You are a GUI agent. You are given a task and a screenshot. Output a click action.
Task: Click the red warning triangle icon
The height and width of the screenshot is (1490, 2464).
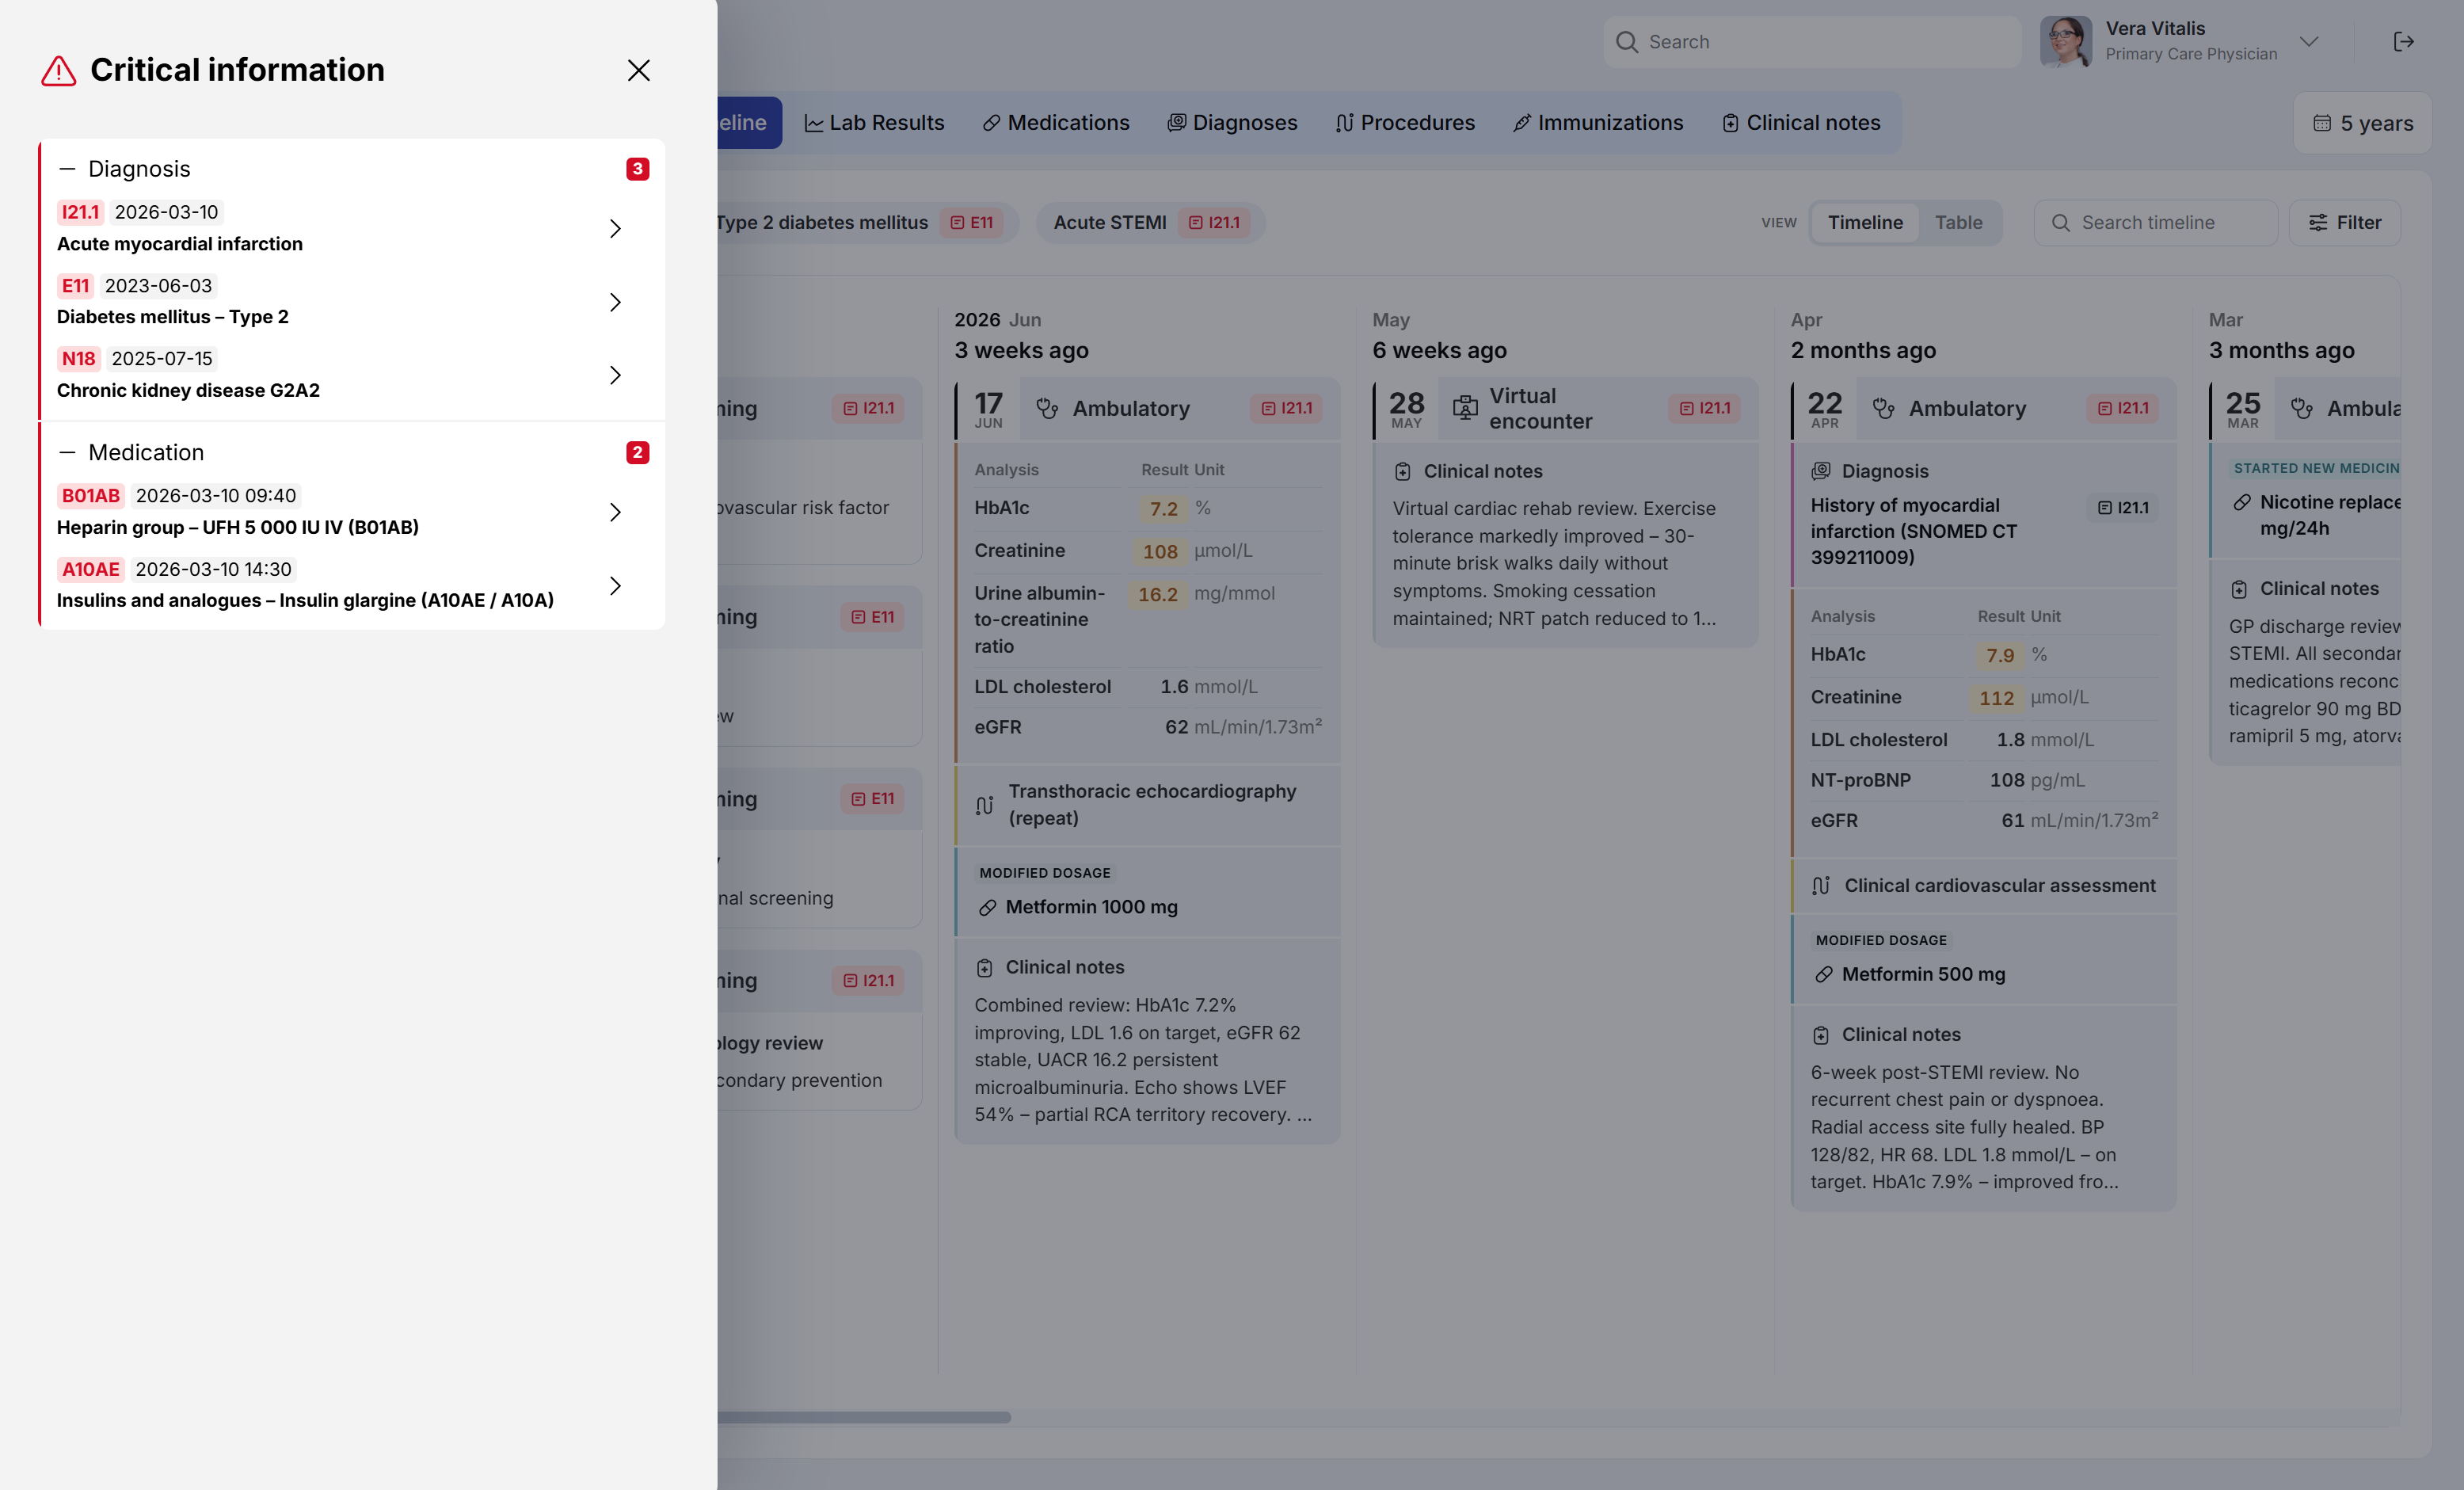point(59,70)
